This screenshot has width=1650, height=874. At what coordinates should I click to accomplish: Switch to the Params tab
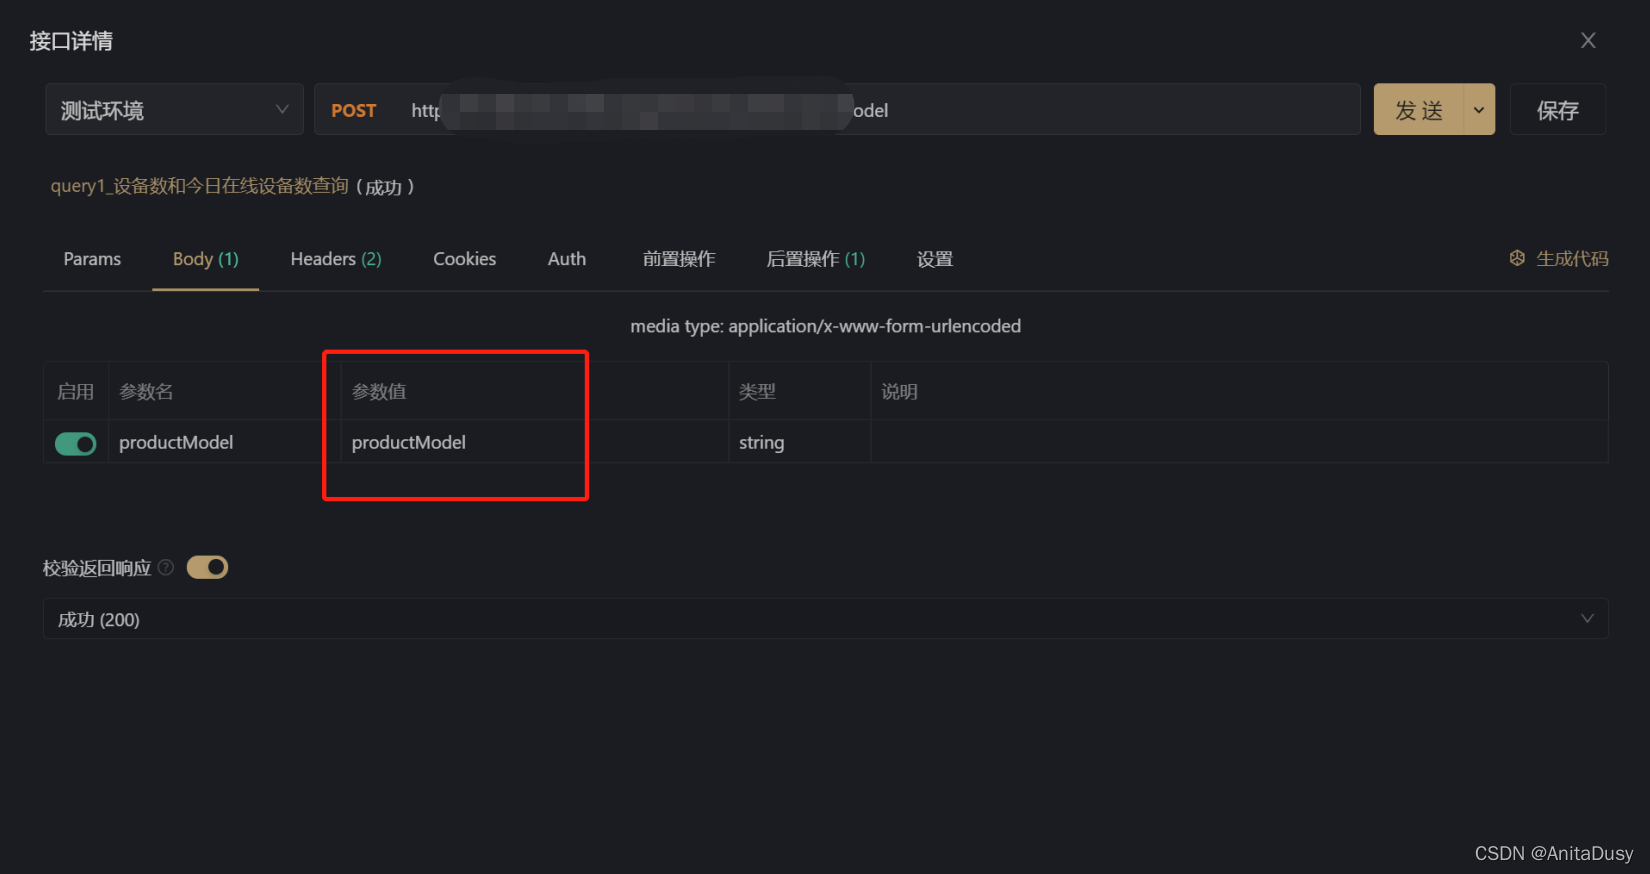92,259
